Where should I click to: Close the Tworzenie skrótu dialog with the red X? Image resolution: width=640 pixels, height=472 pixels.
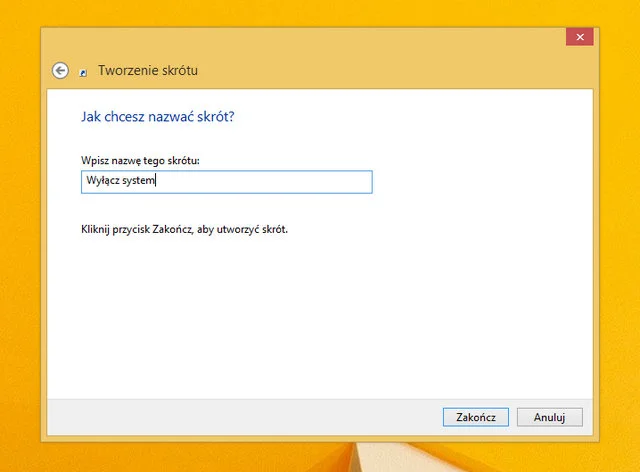click(x=579, y=37)
